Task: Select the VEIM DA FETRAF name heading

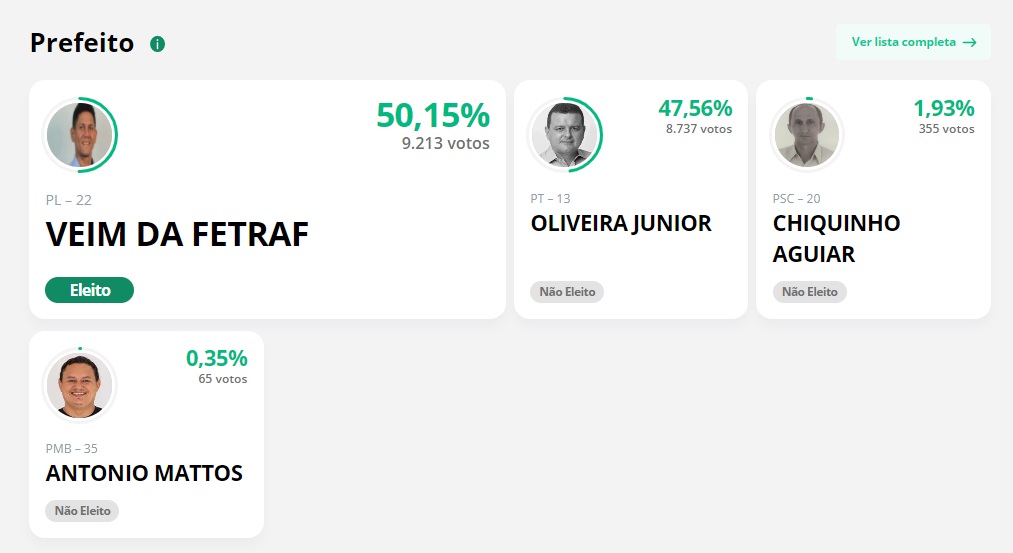Action: click(x=177, y=235)
